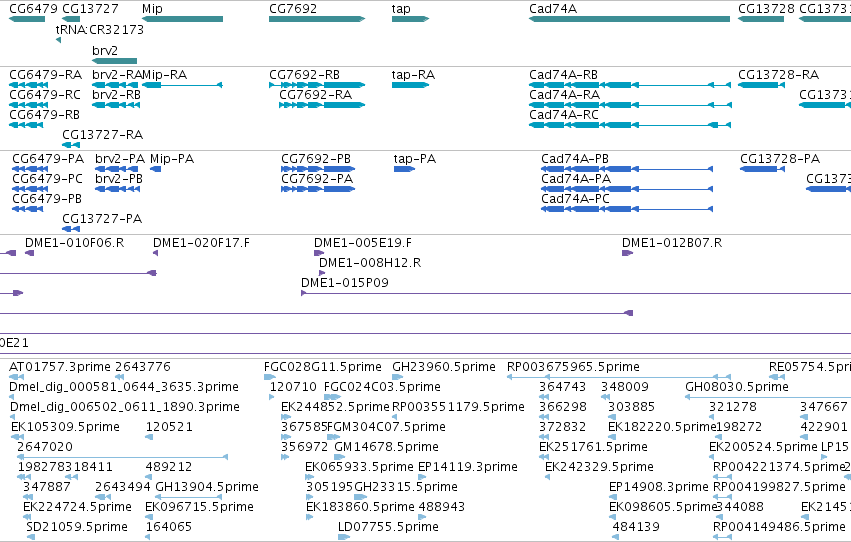Click the CG7692-PA protein feature
This screenshot has height=542, width=851.
coord(318,189)
